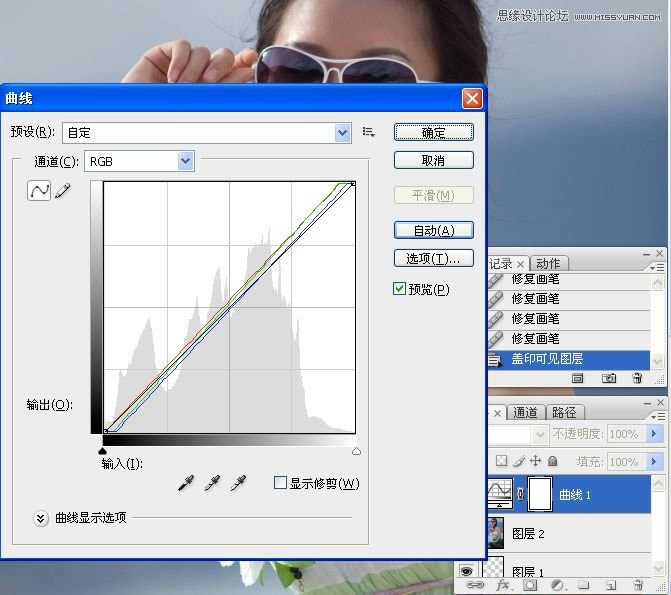Viewport: 671px width, 595px height.
Task: Open the 预设 preset dropdown
Action: coord(343,132)
